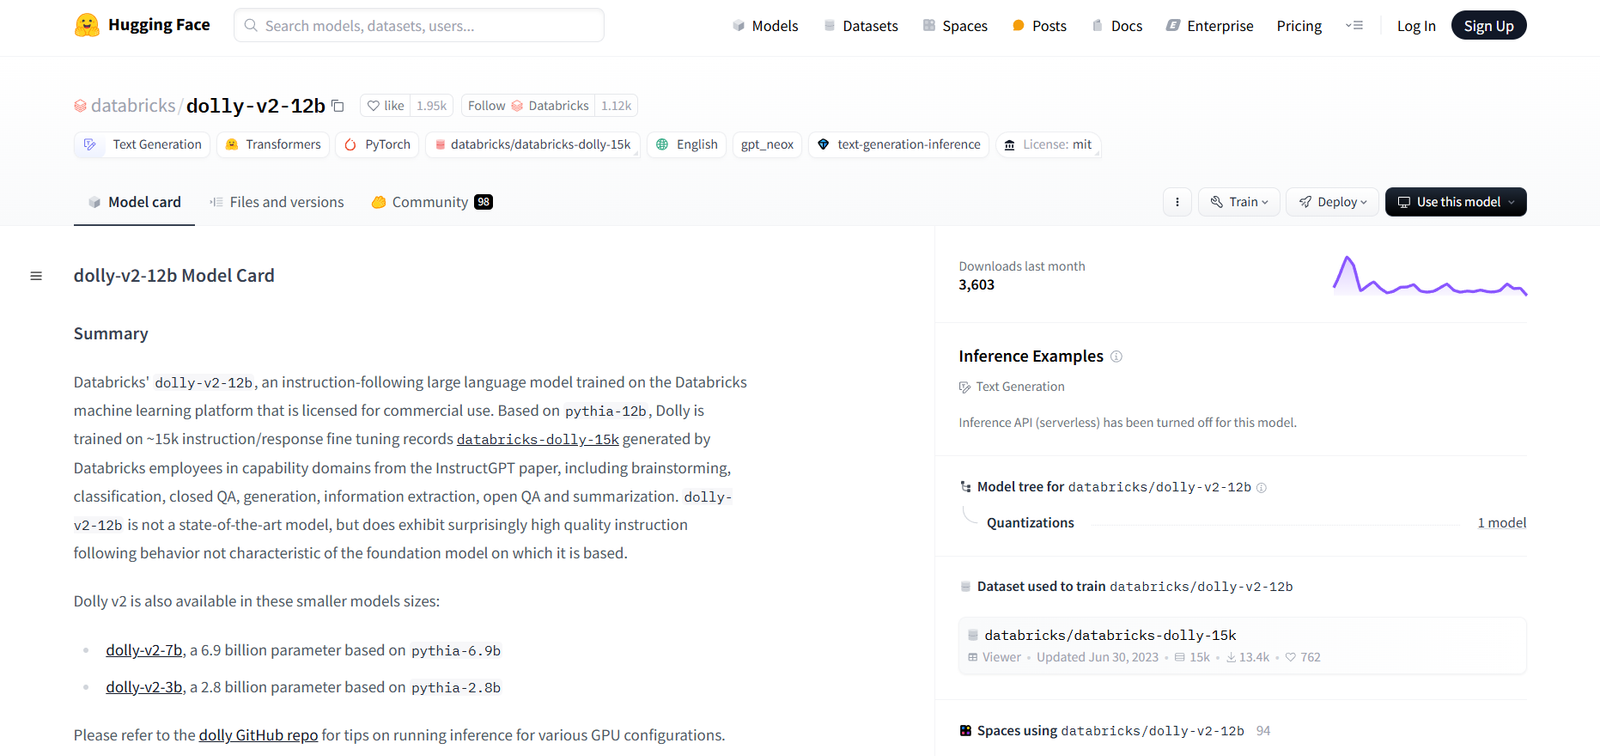Open the Community tab
Image resolution: width=1600 pixels, height=756 pixels.
coord(430,202)
